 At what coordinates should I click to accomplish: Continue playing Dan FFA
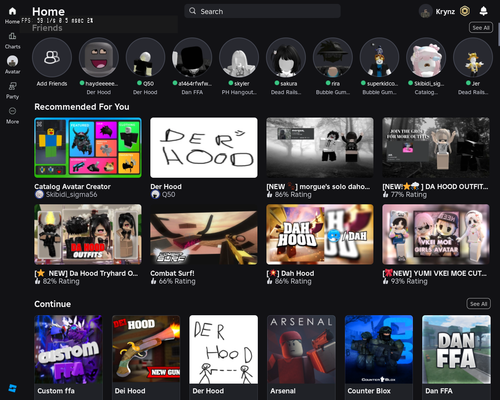456,349
